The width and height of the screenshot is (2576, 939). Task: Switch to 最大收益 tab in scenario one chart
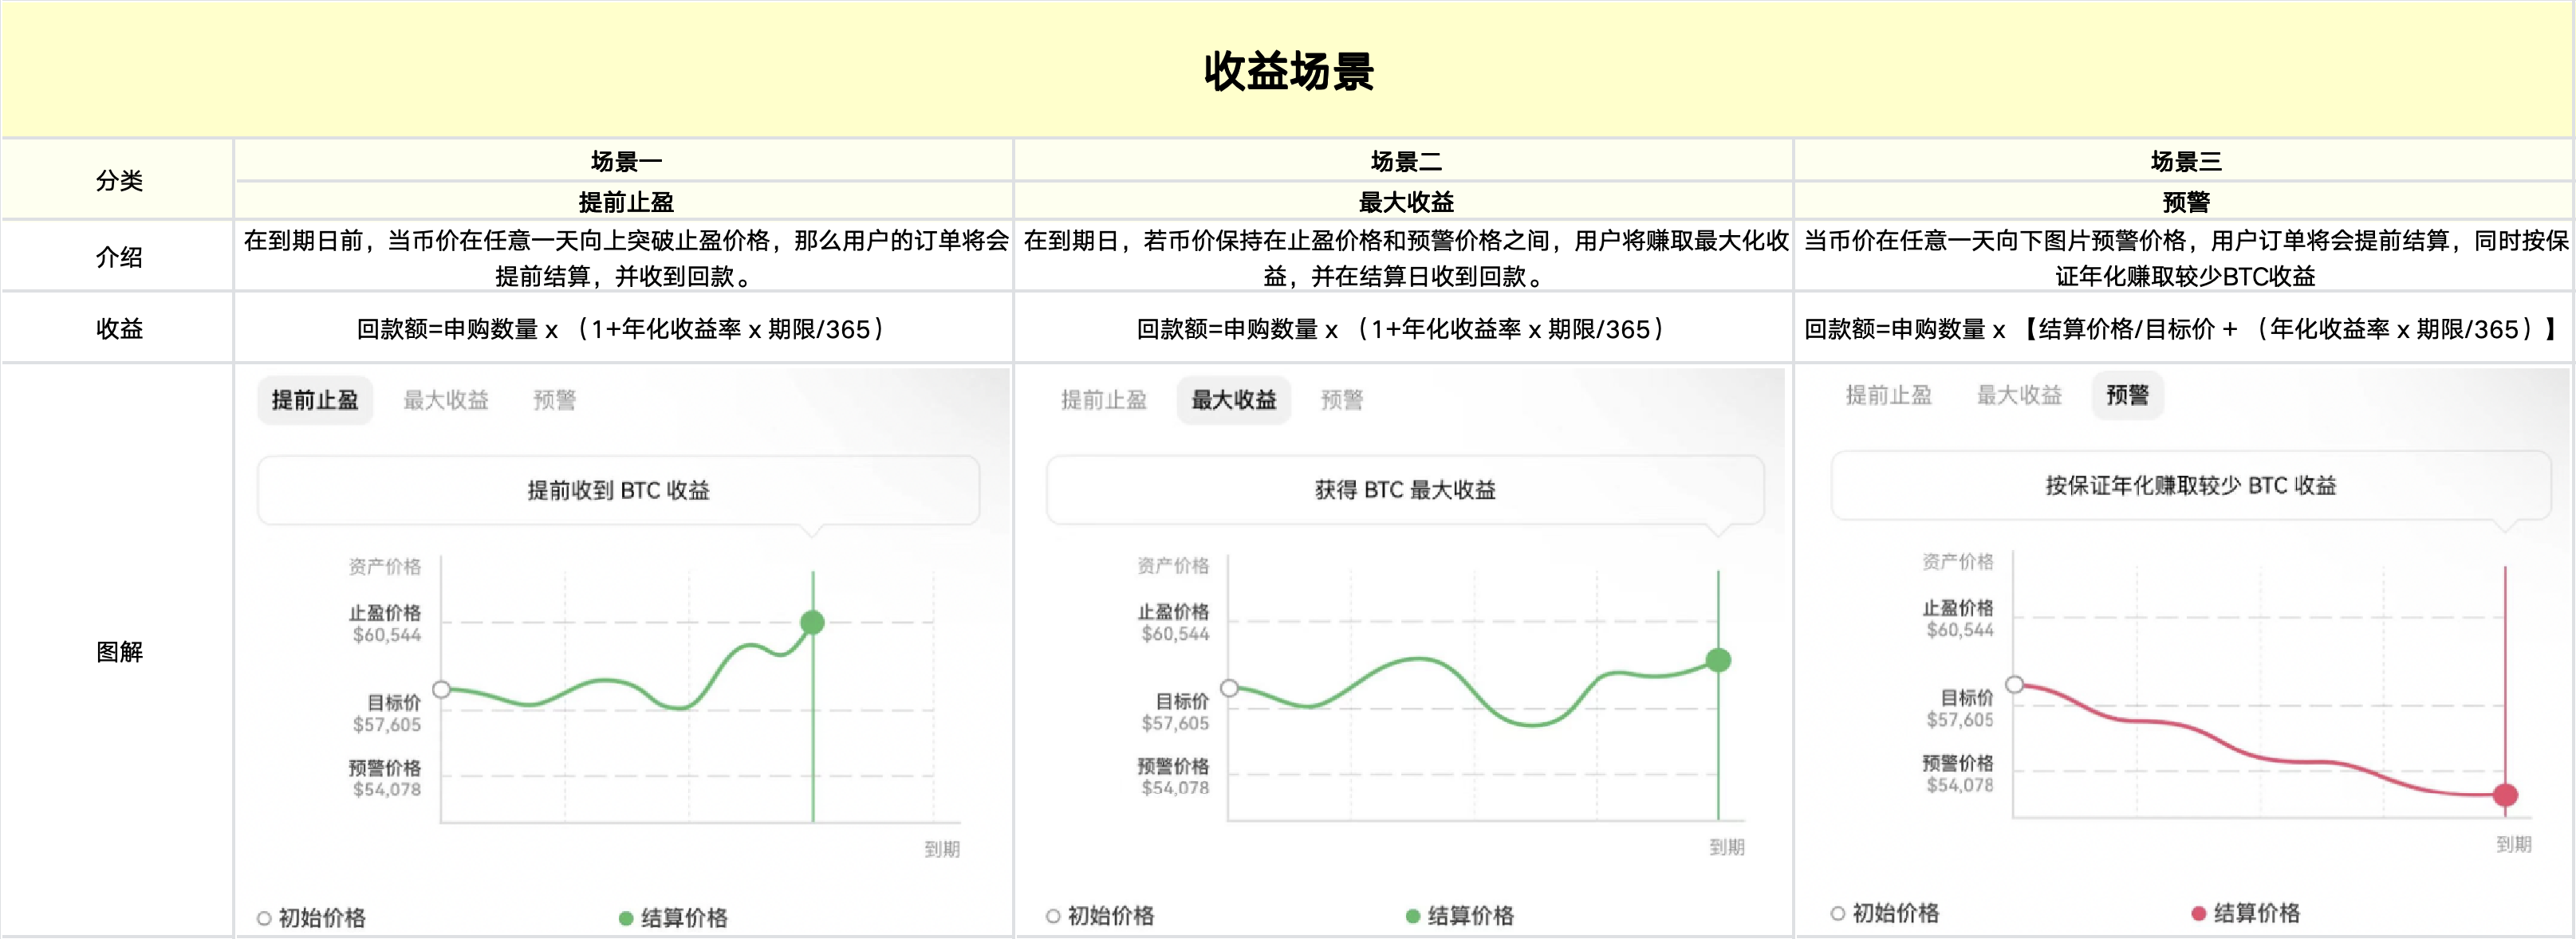[445, 400]
